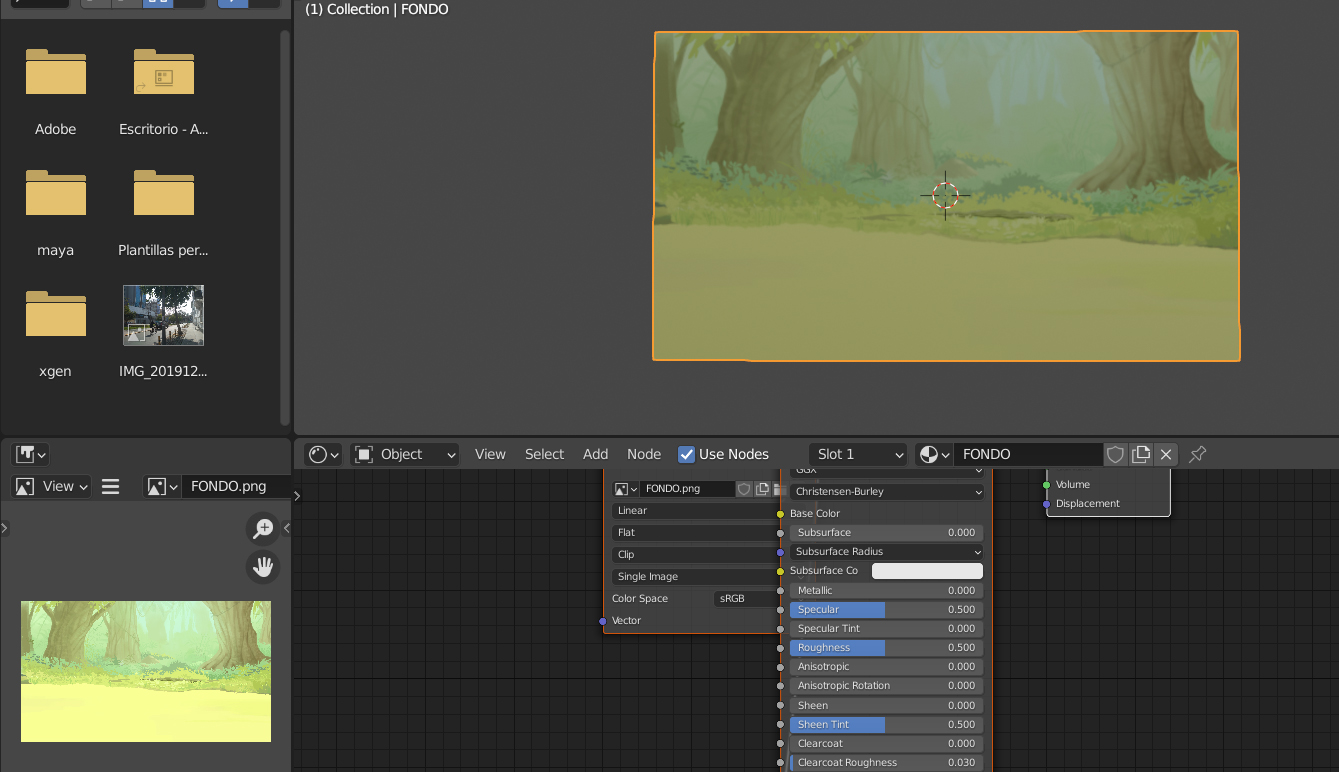Open the image editor View mode dropdown

click(x=52, y=487)
